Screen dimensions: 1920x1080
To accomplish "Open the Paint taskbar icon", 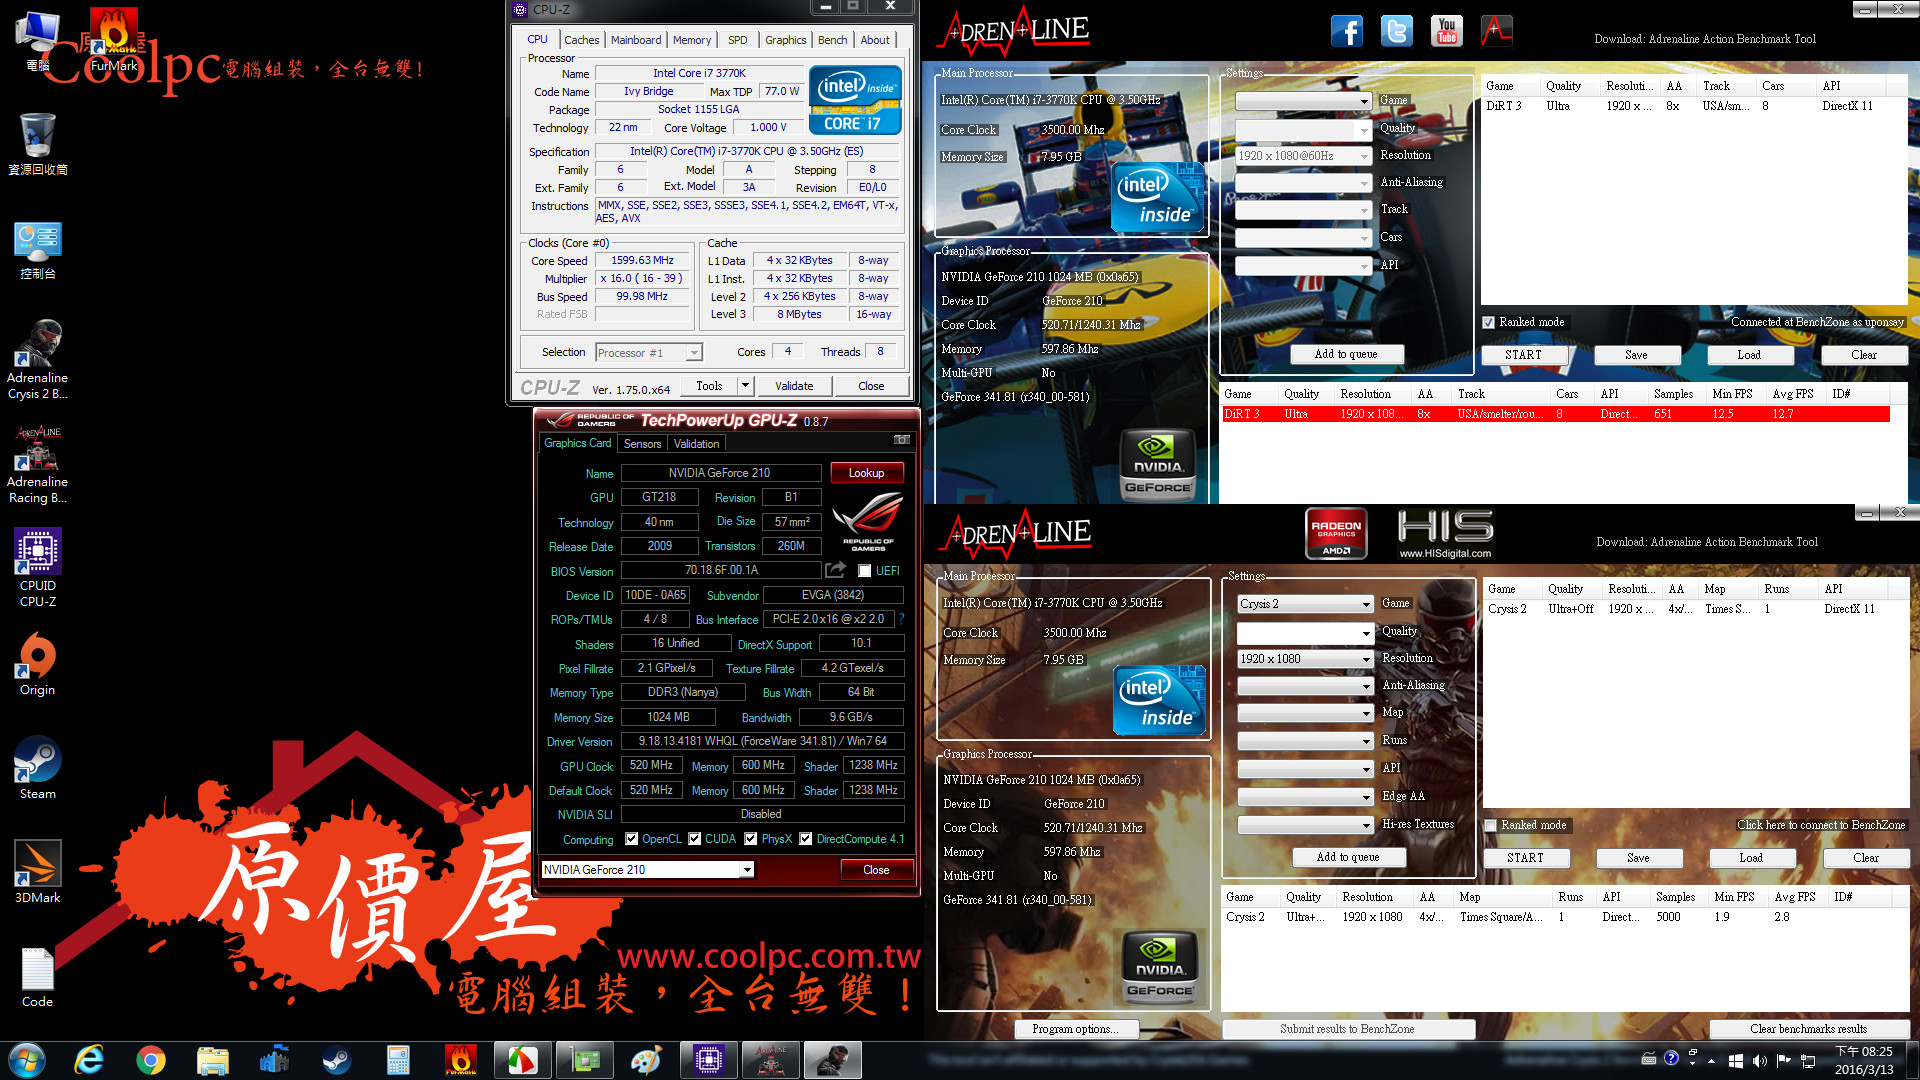I will pyautogui.click(x=646, y=1060).
